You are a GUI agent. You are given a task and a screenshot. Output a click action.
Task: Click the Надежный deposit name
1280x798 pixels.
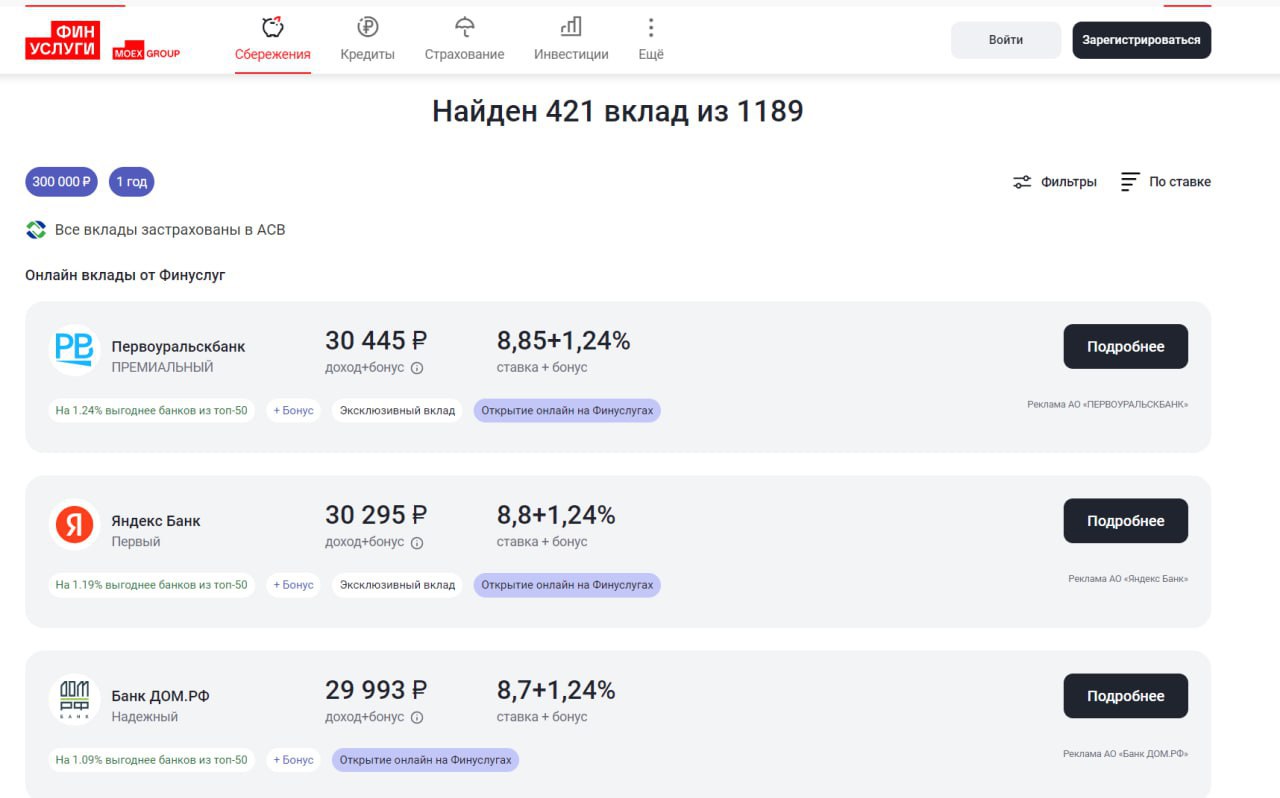145,717
